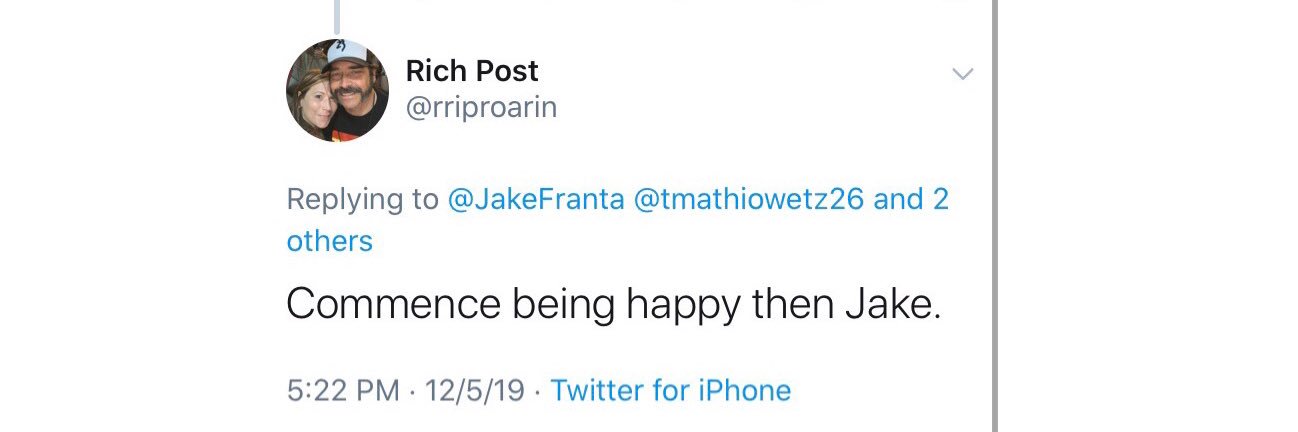Viewport: 1298px width, 432px height.
Task: Open the @tmathiowetz26 mention link
Action: (x=749, y=199)
